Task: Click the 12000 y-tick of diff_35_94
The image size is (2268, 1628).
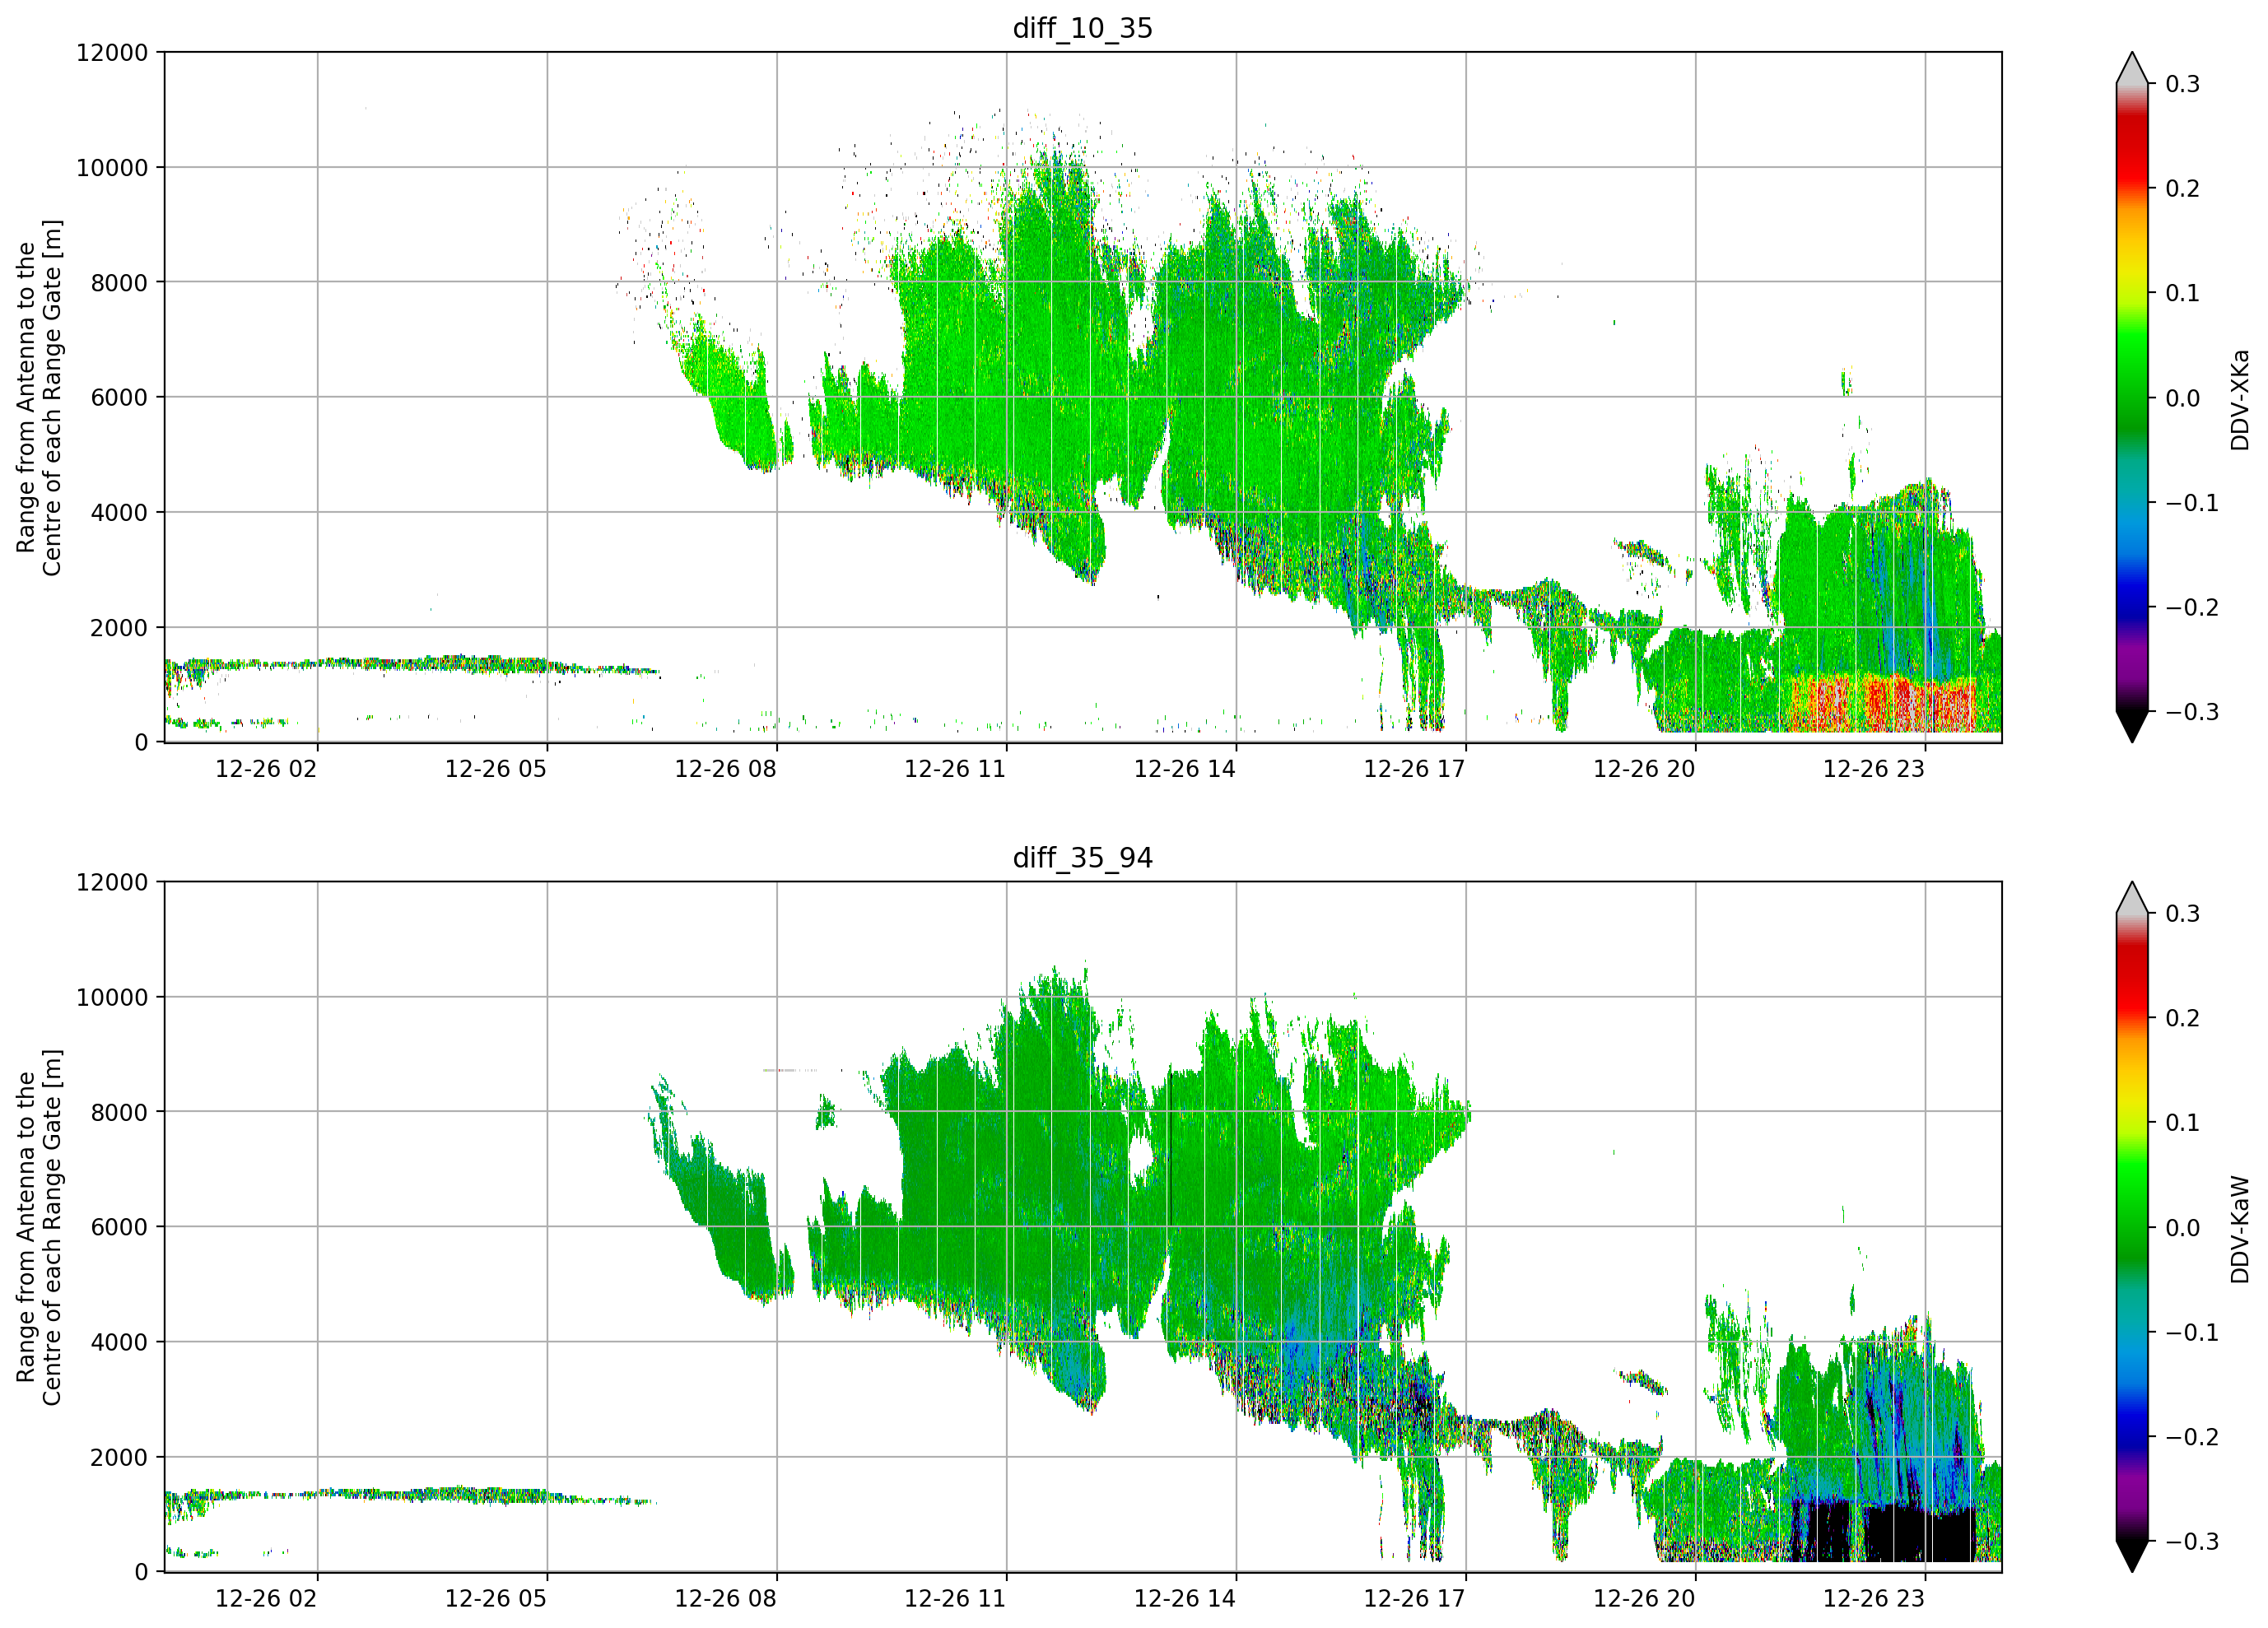Action: click(x=112, y=883)
